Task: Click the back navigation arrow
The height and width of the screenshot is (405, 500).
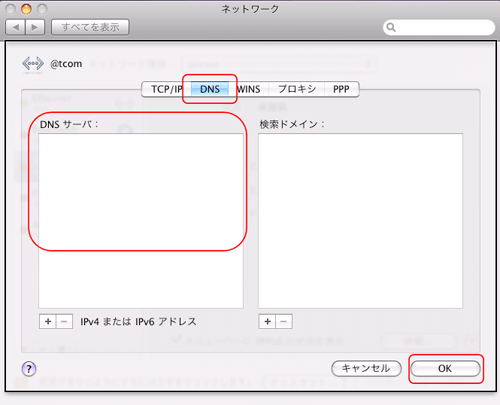Action: [x=15, y=27]
